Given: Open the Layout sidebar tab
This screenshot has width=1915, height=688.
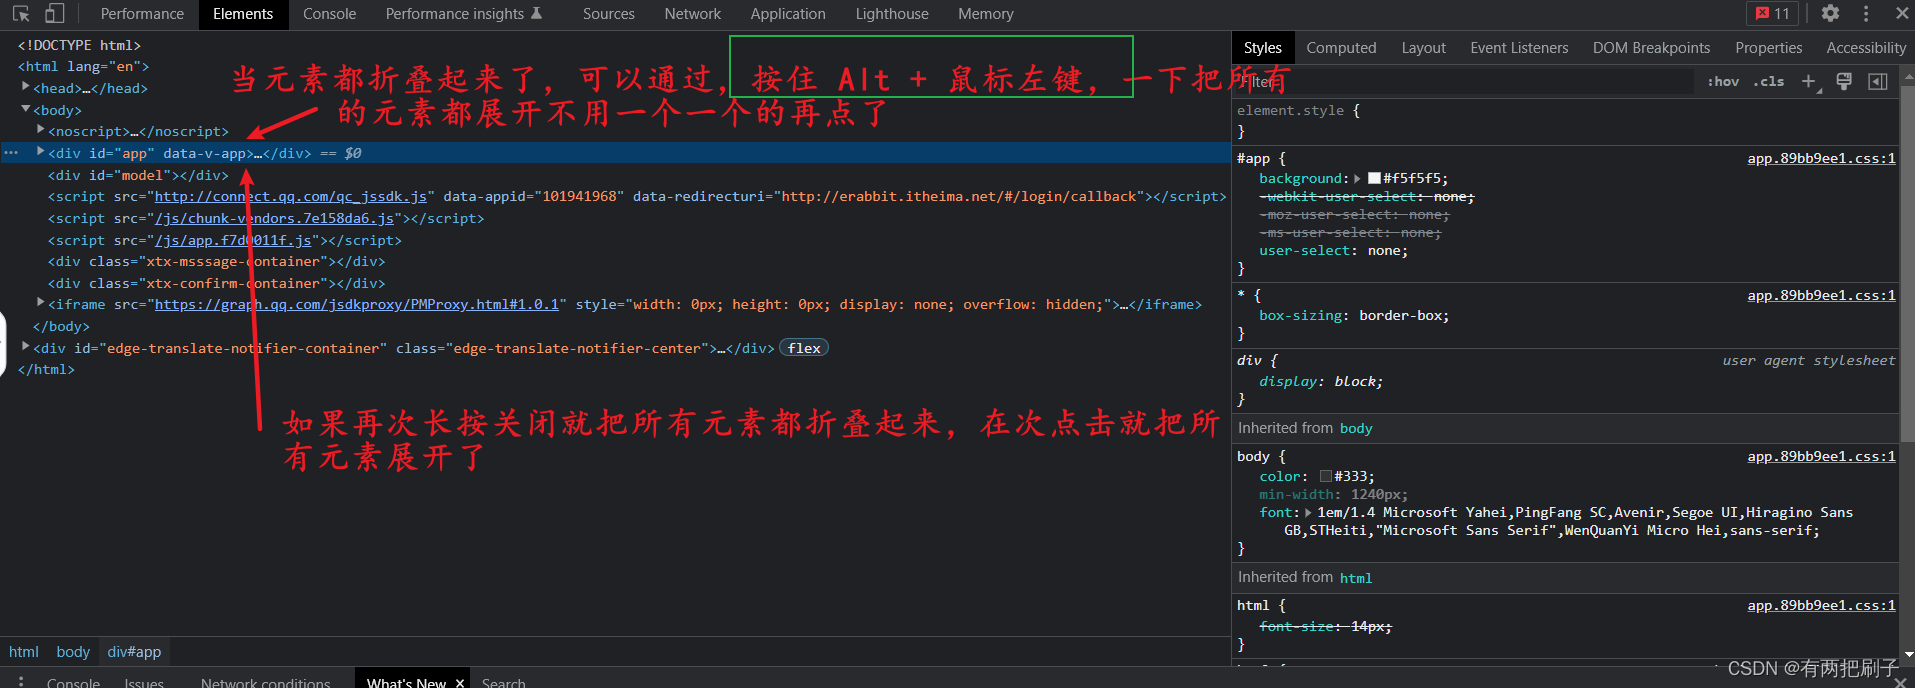Looking at the screenshot, I should (1423, 47).
